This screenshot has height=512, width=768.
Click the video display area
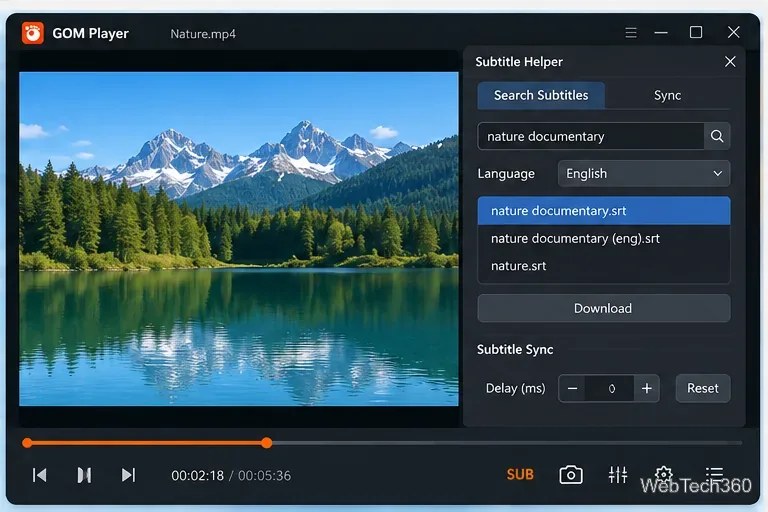(239, 239)
